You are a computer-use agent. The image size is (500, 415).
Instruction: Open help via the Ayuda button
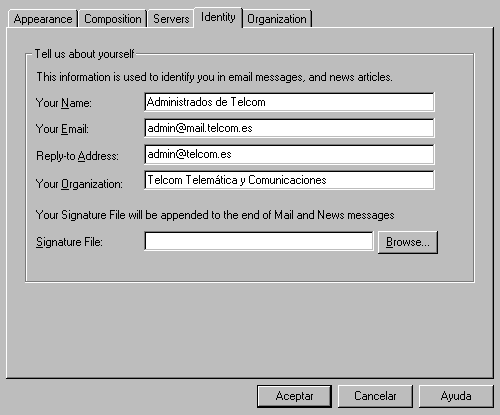click(x=456, y=396)
